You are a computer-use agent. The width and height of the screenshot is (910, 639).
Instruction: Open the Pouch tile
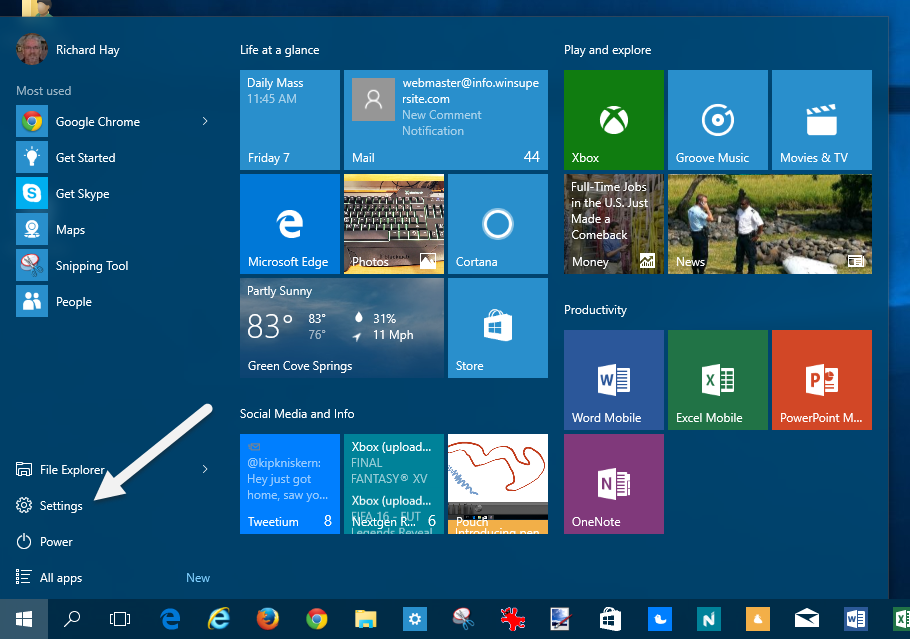[497, 484]
